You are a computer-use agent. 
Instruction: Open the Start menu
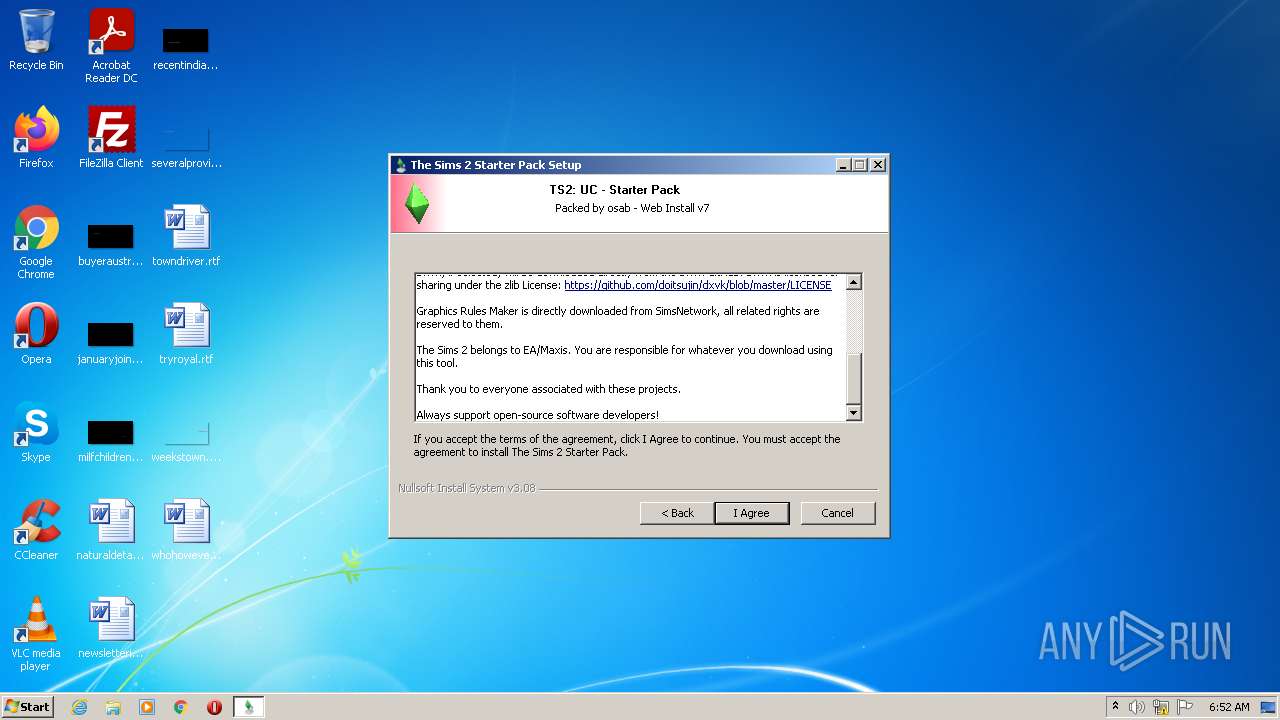tap(28, 707)
